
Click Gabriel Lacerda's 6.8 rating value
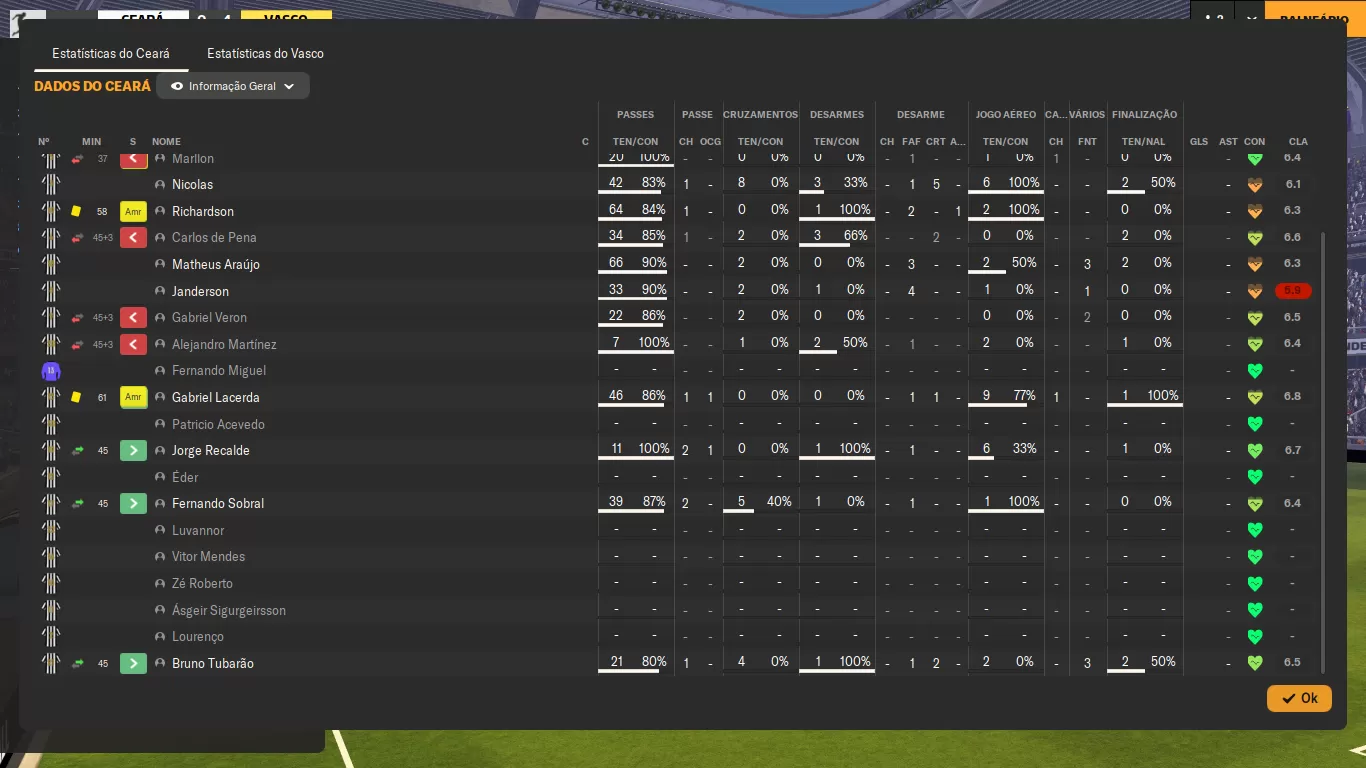point(1293,397)
